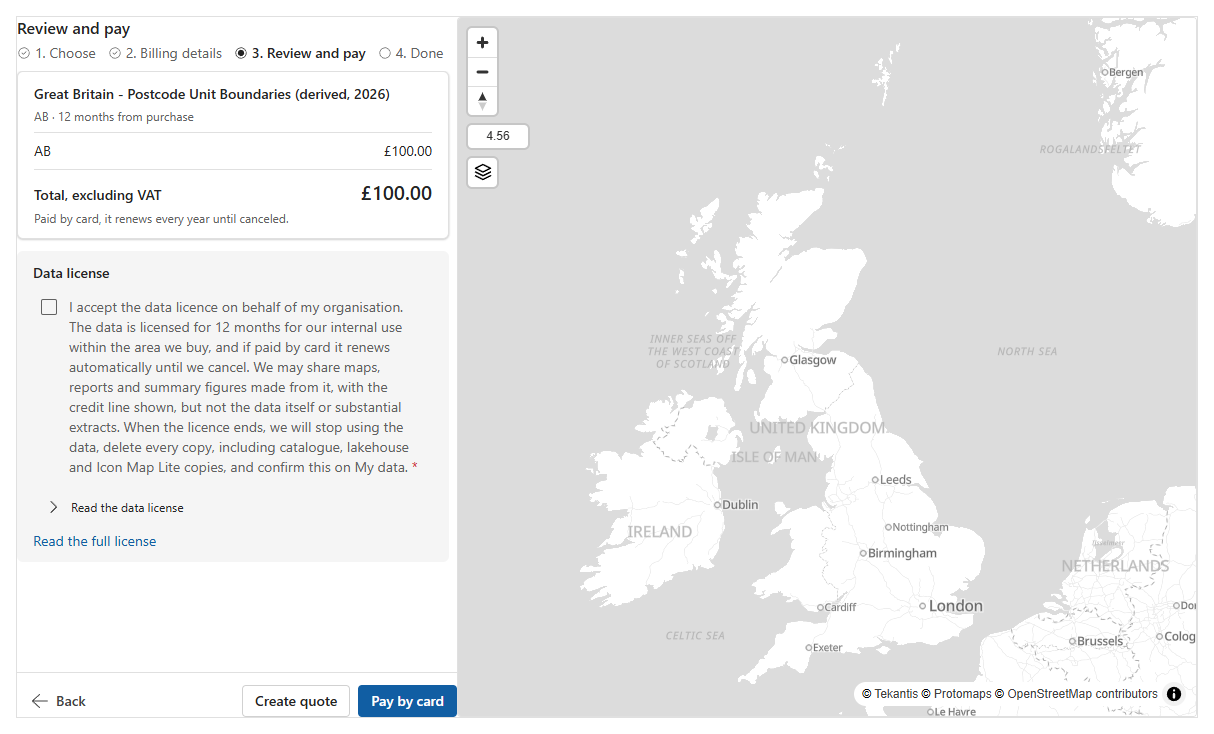Image resolution: width=1214 pixels, height=734 pixels.
Task: Click the zoom level field showing 4.56
Action: pyautogui.click(x=498, y=136)
